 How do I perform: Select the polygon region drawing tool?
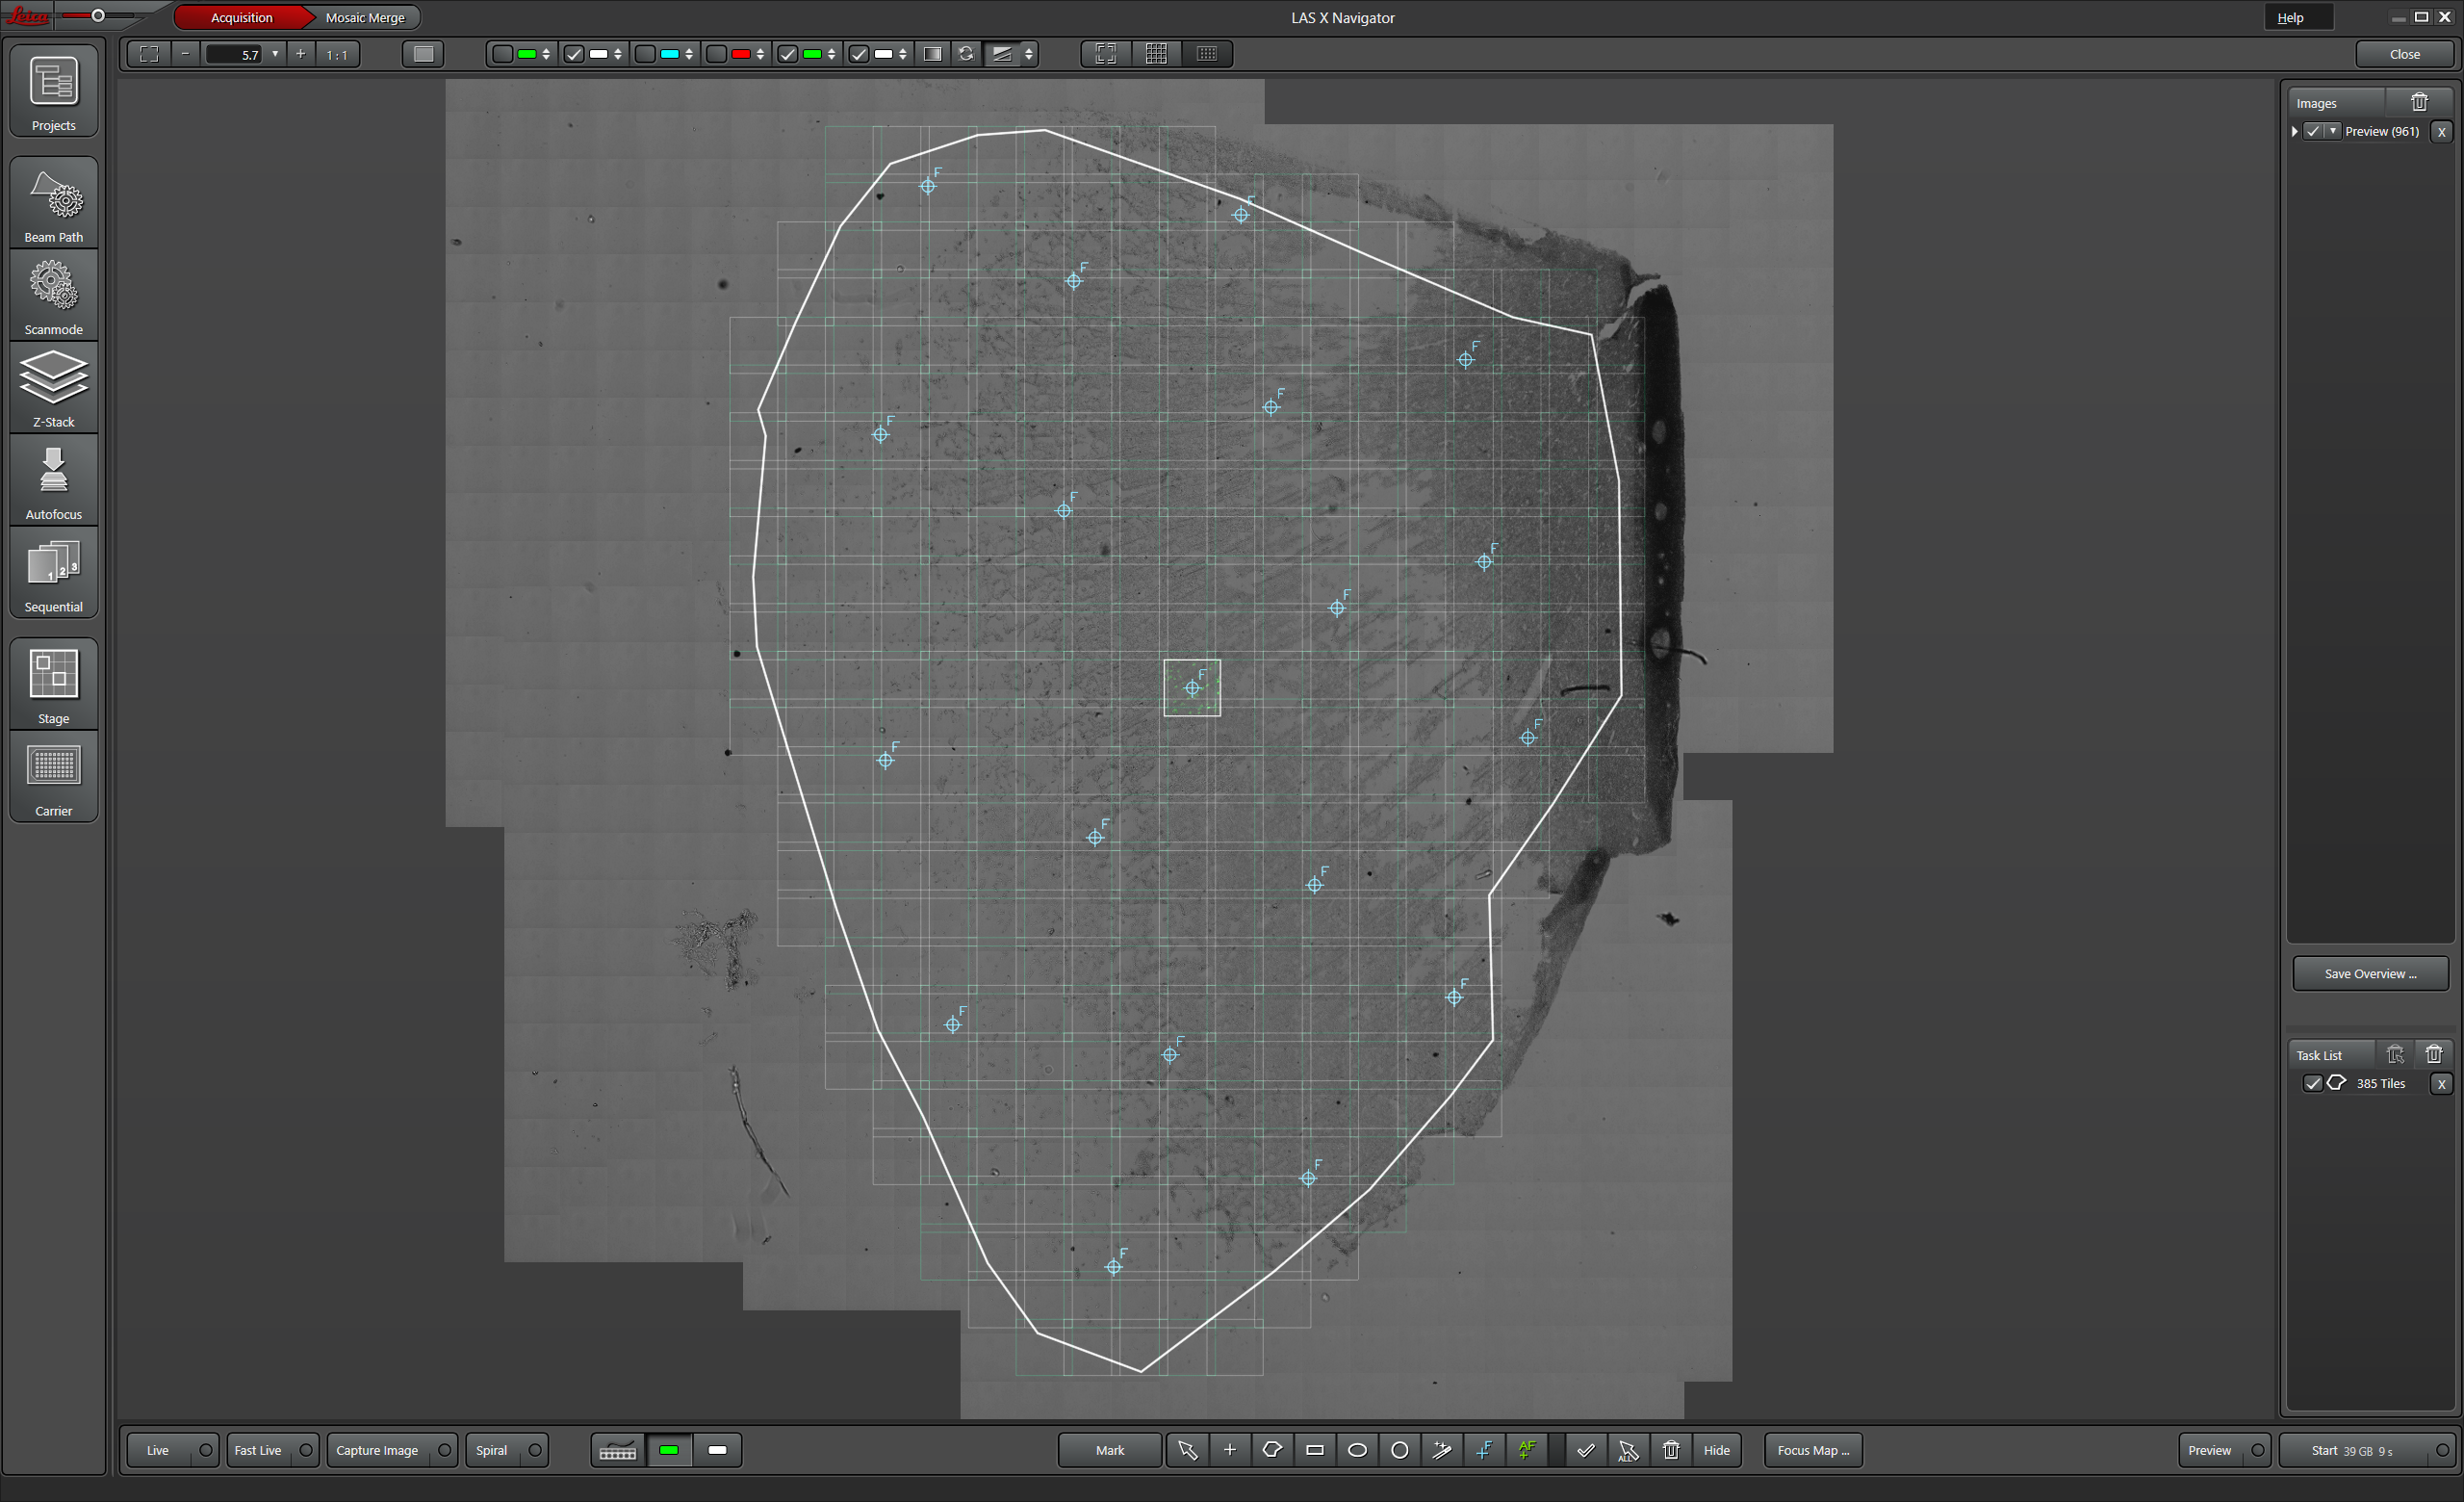(x=1272, y=1450)
